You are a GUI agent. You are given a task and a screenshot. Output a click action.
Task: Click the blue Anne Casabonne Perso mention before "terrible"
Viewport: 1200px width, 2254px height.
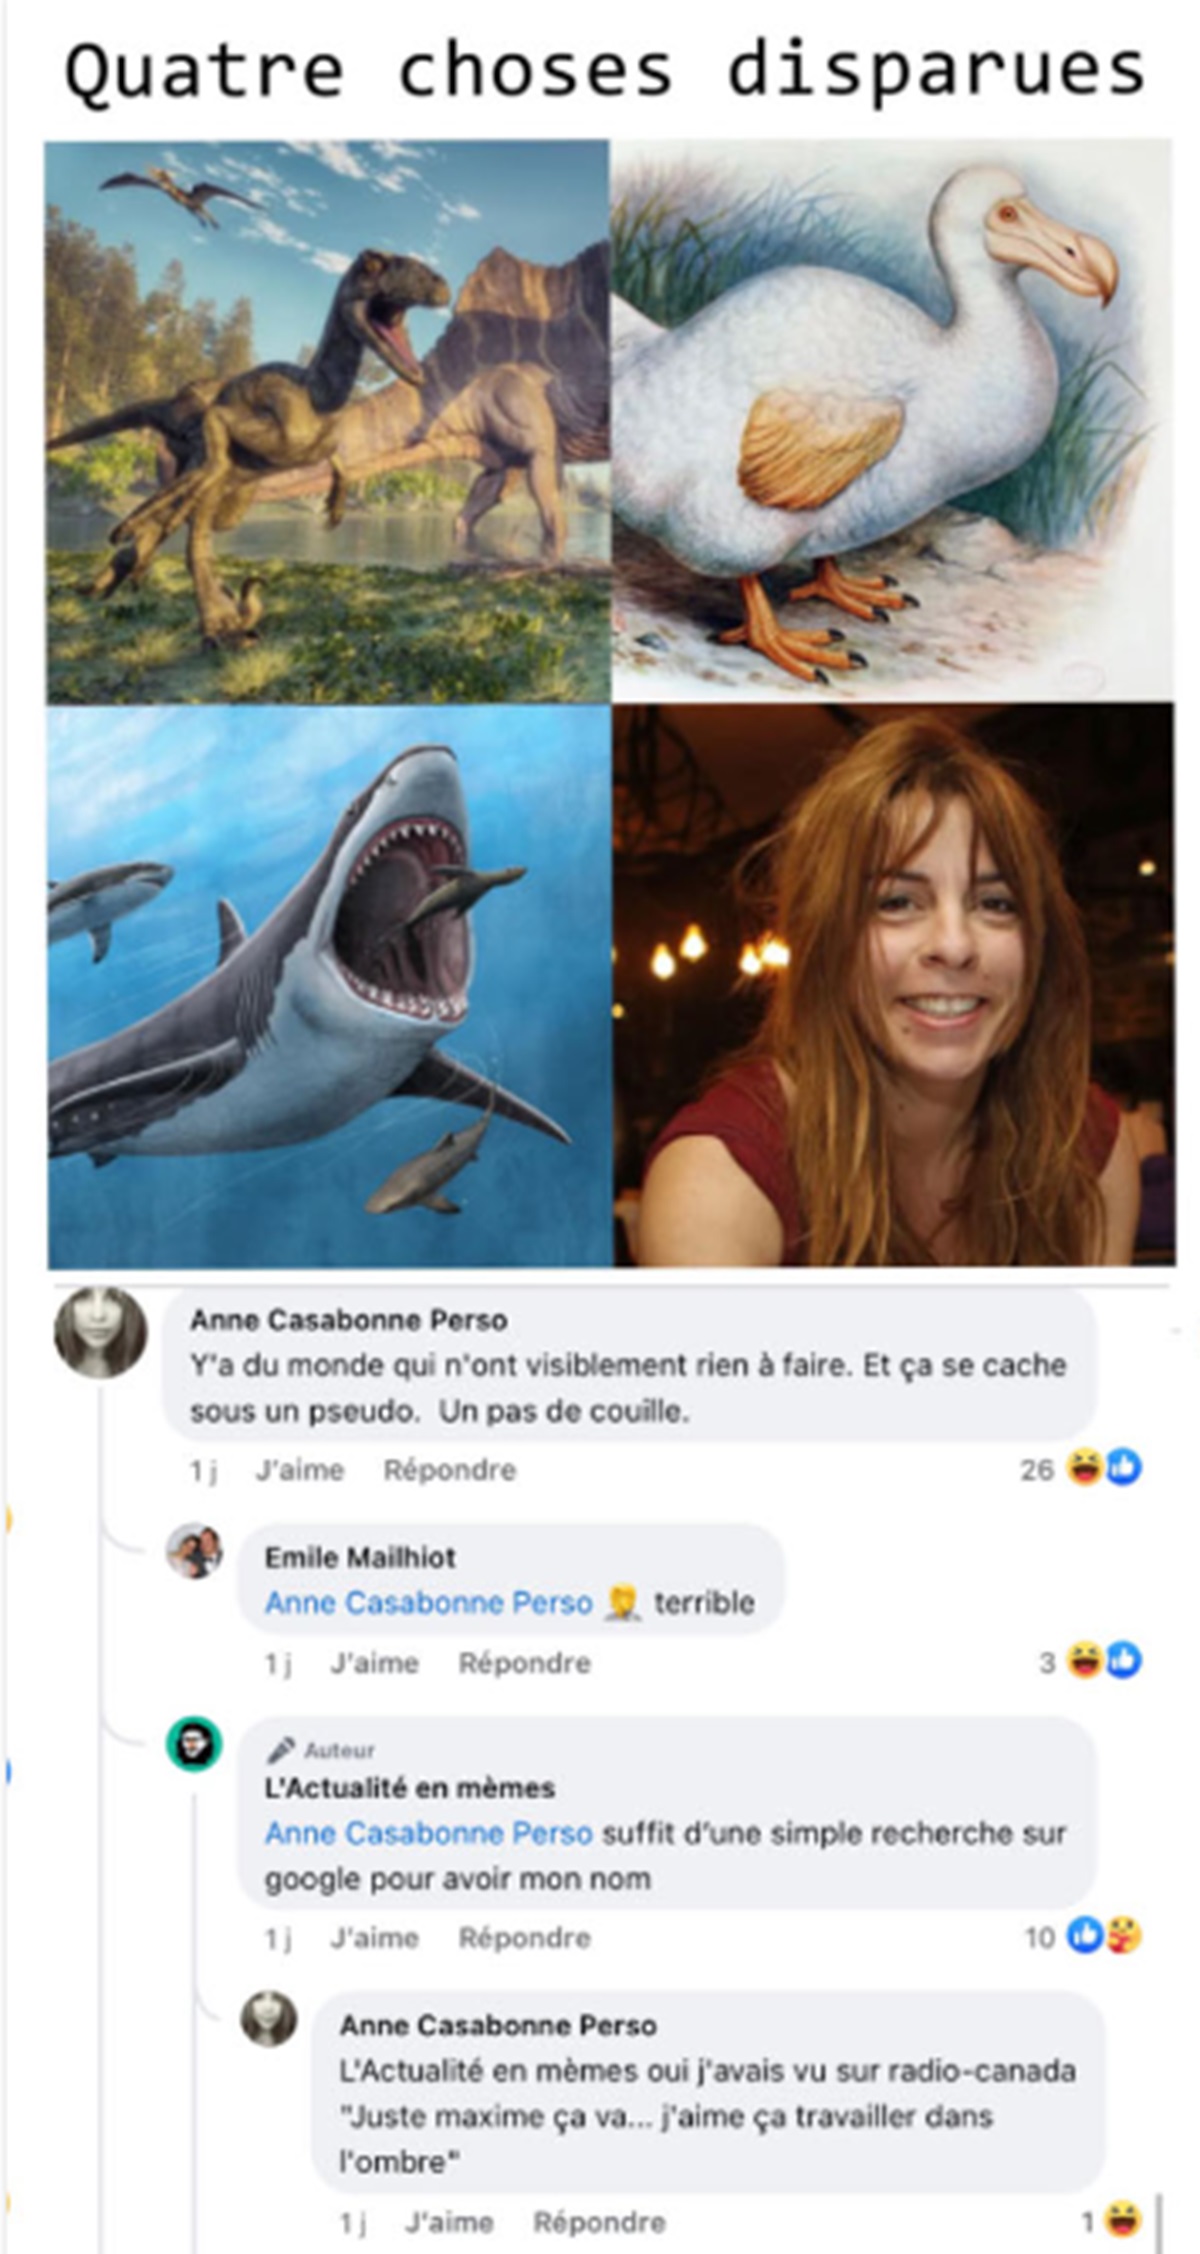tap(428, 1603)
